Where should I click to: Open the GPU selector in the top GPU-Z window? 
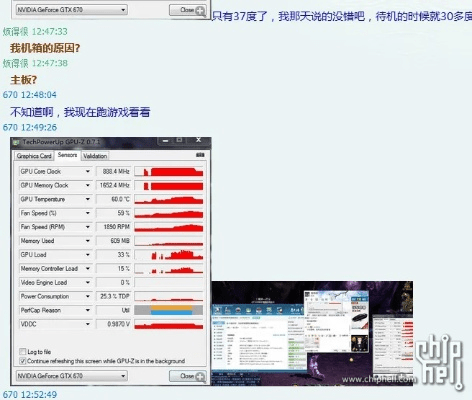click(72, 10)
